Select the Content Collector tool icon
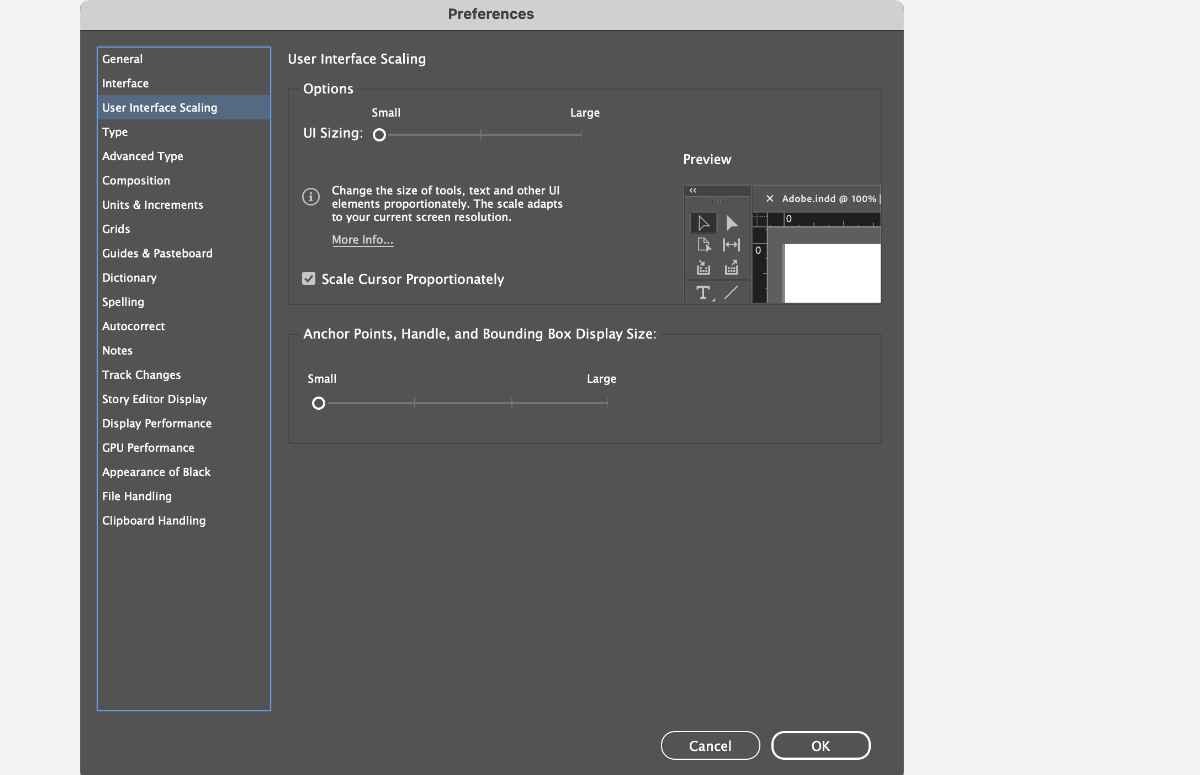Viewport: 1200px width, 775px height. [704, 267]
